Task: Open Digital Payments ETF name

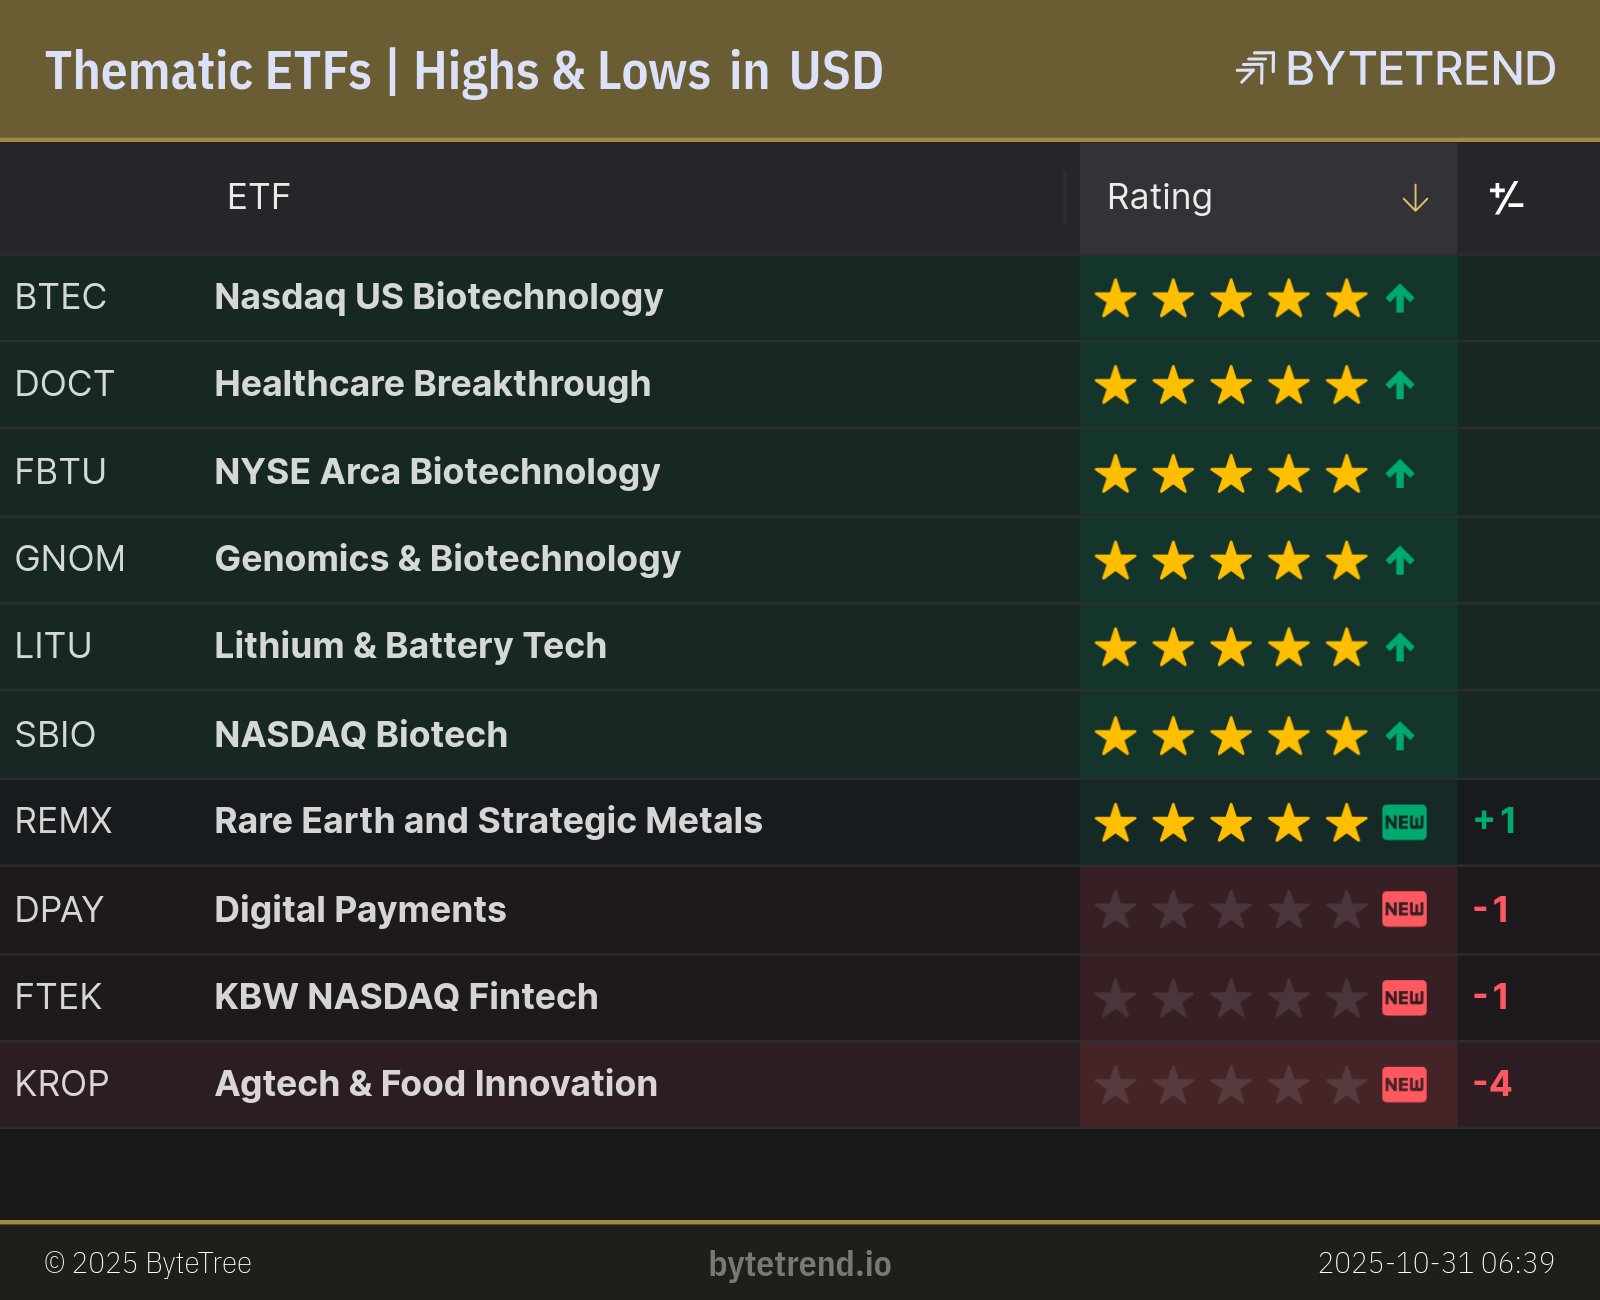Action: pos(361,910)
